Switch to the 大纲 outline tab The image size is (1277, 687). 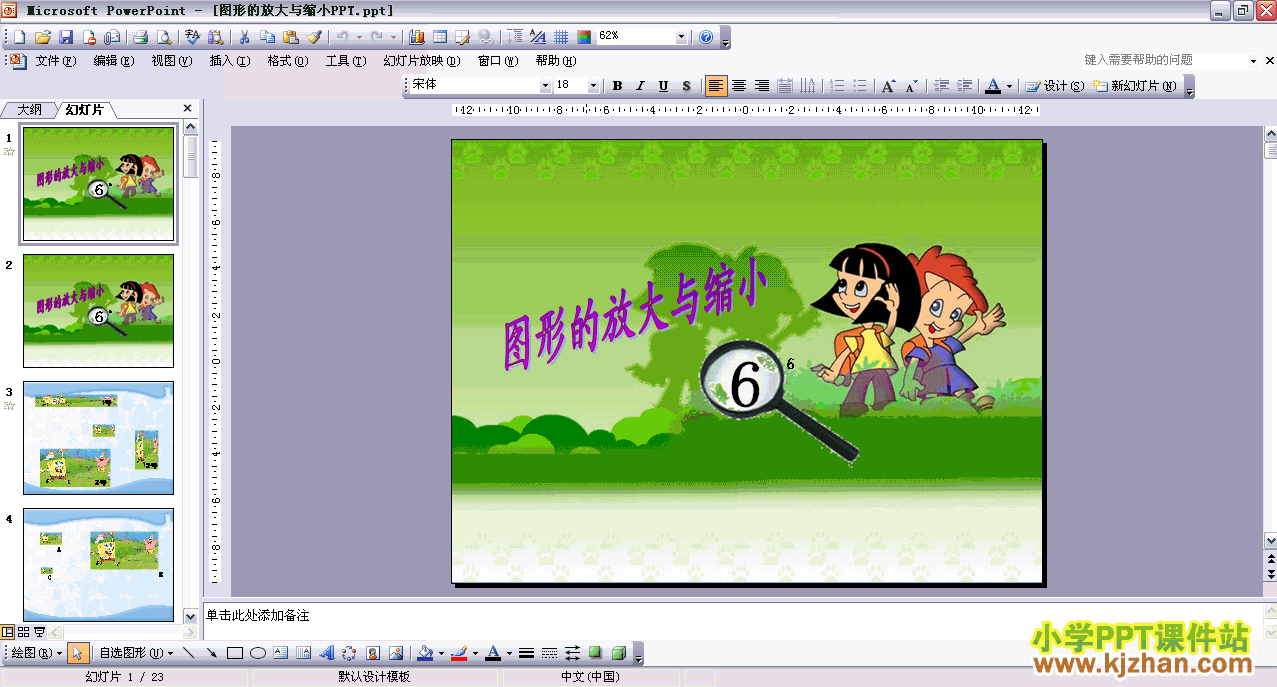(x=30, y=109)
